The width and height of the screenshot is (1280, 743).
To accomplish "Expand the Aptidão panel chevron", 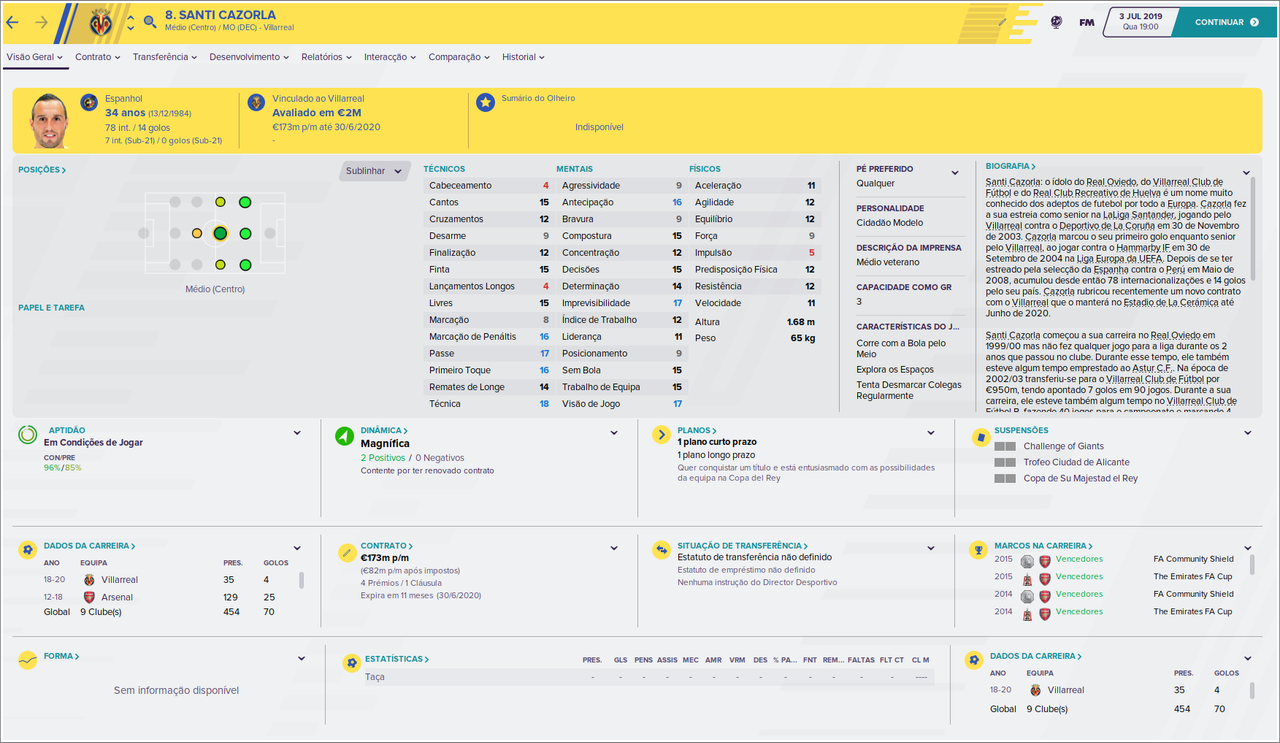I will pos(297,433).
